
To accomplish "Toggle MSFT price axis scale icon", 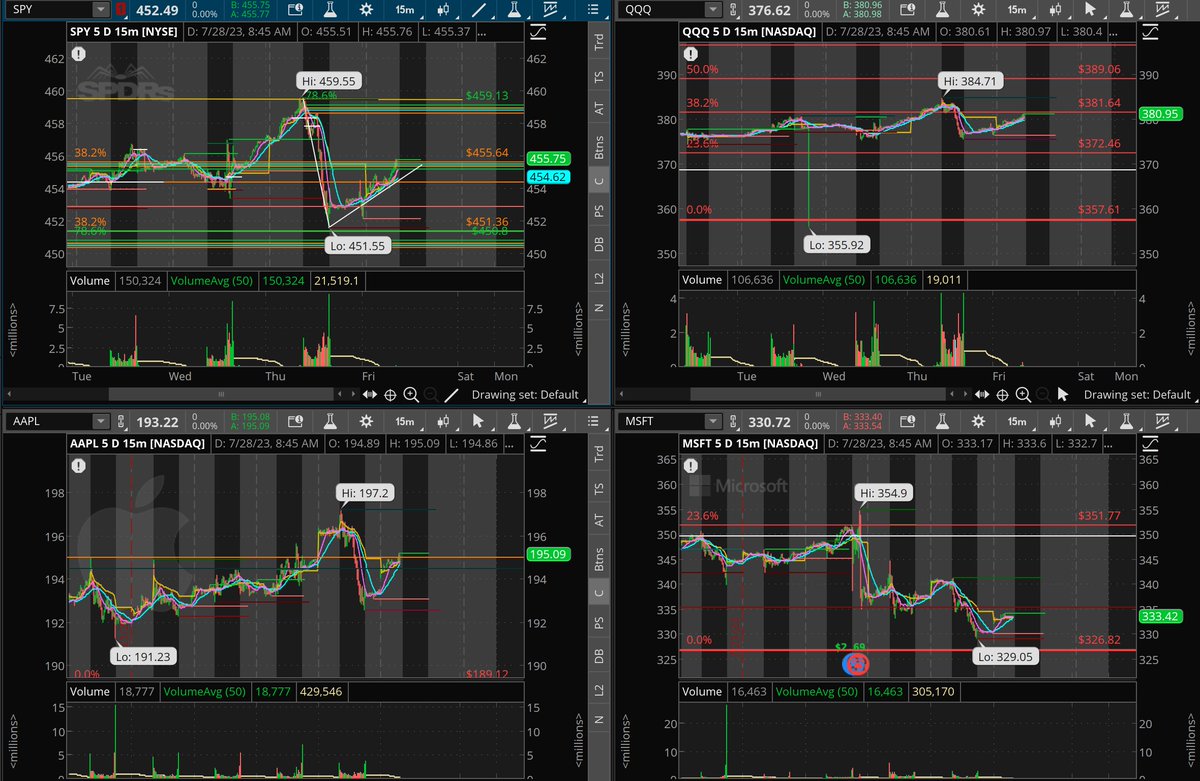I will (1150, 443).
